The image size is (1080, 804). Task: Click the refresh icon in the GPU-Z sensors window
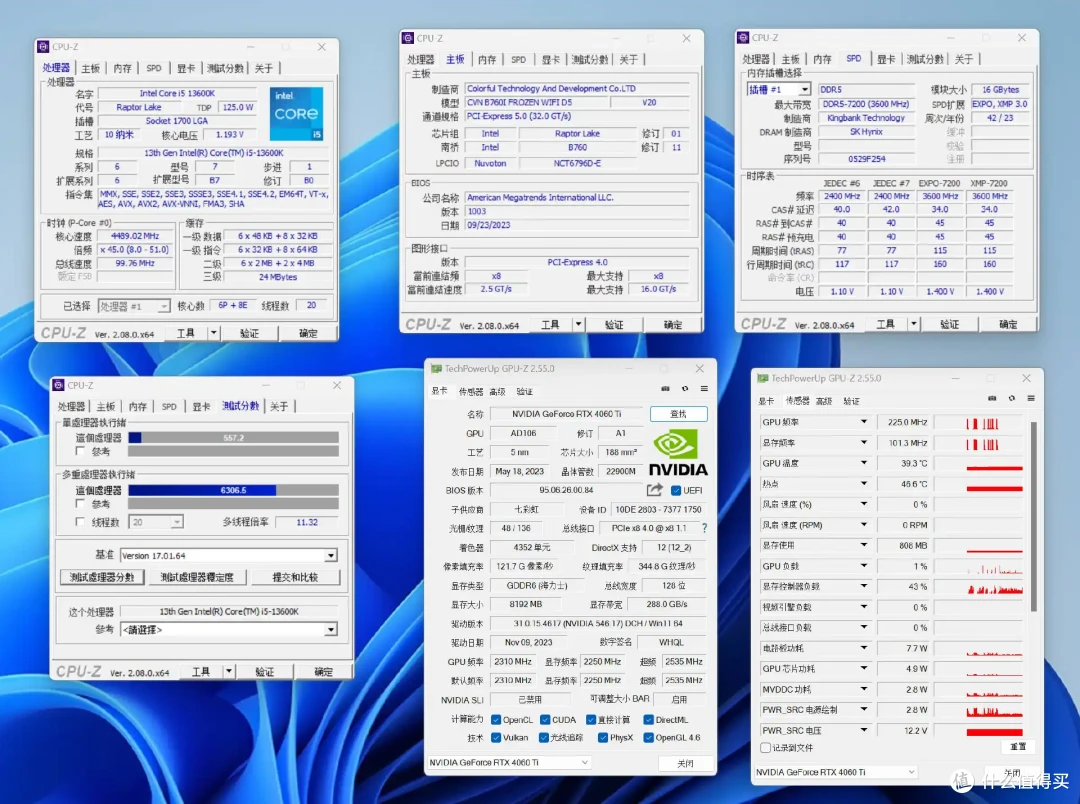1012,398
